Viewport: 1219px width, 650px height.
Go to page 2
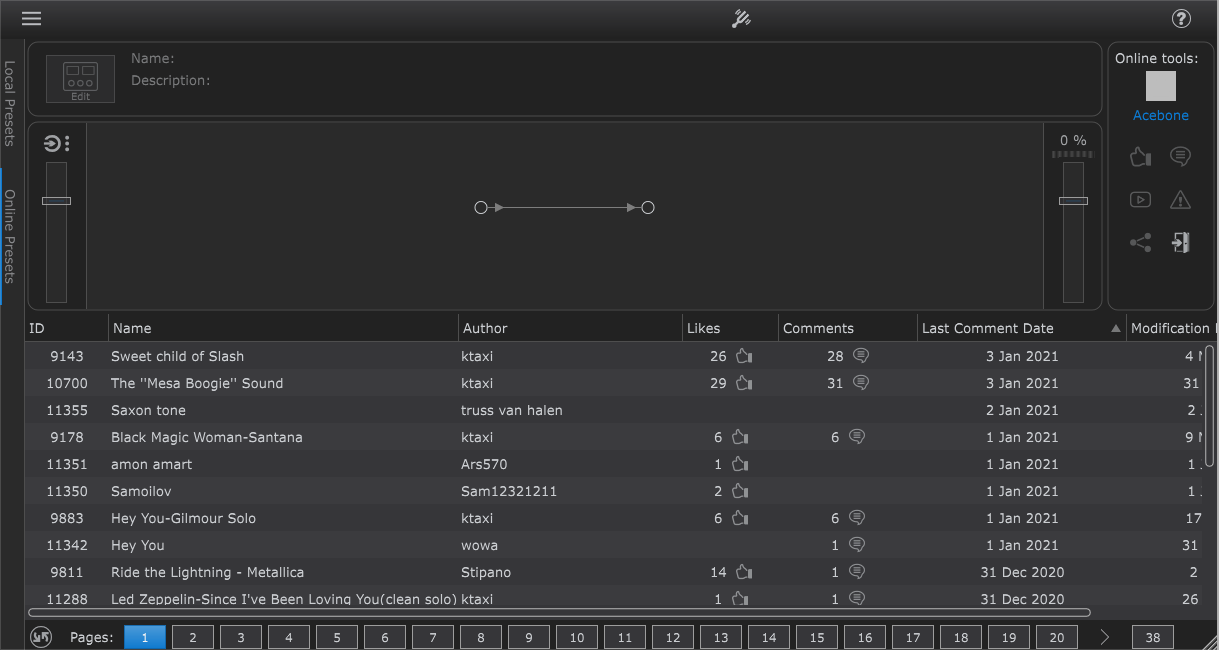[x=193, y=637]
